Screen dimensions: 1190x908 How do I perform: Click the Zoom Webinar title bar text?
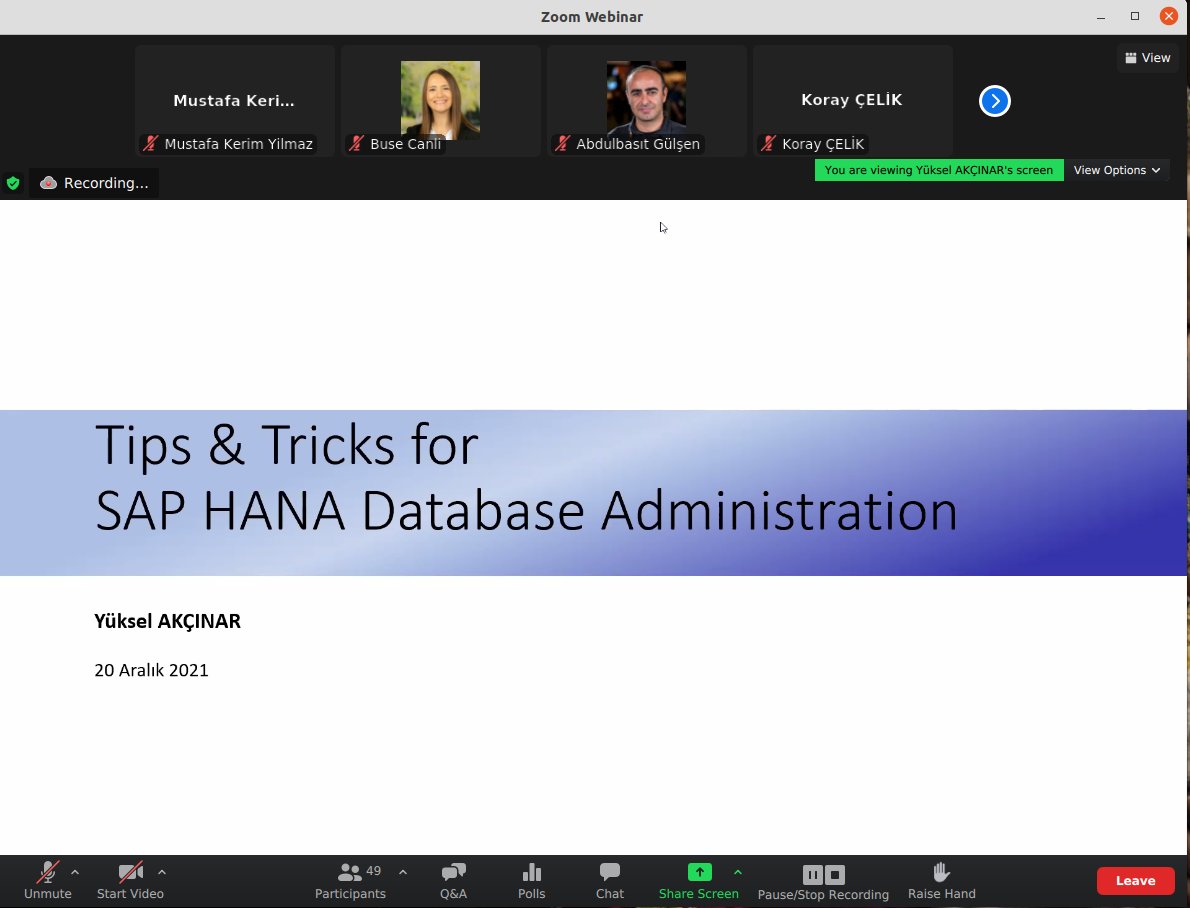click(x=592, y=17)
